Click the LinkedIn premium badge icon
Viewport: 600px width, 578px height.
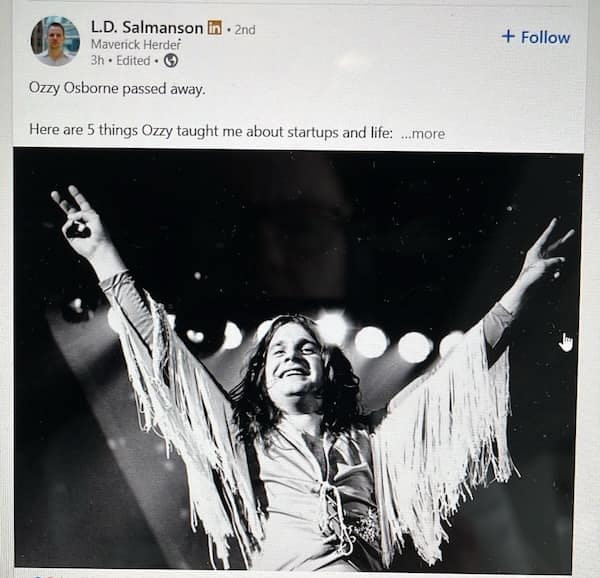pos(215,28)
